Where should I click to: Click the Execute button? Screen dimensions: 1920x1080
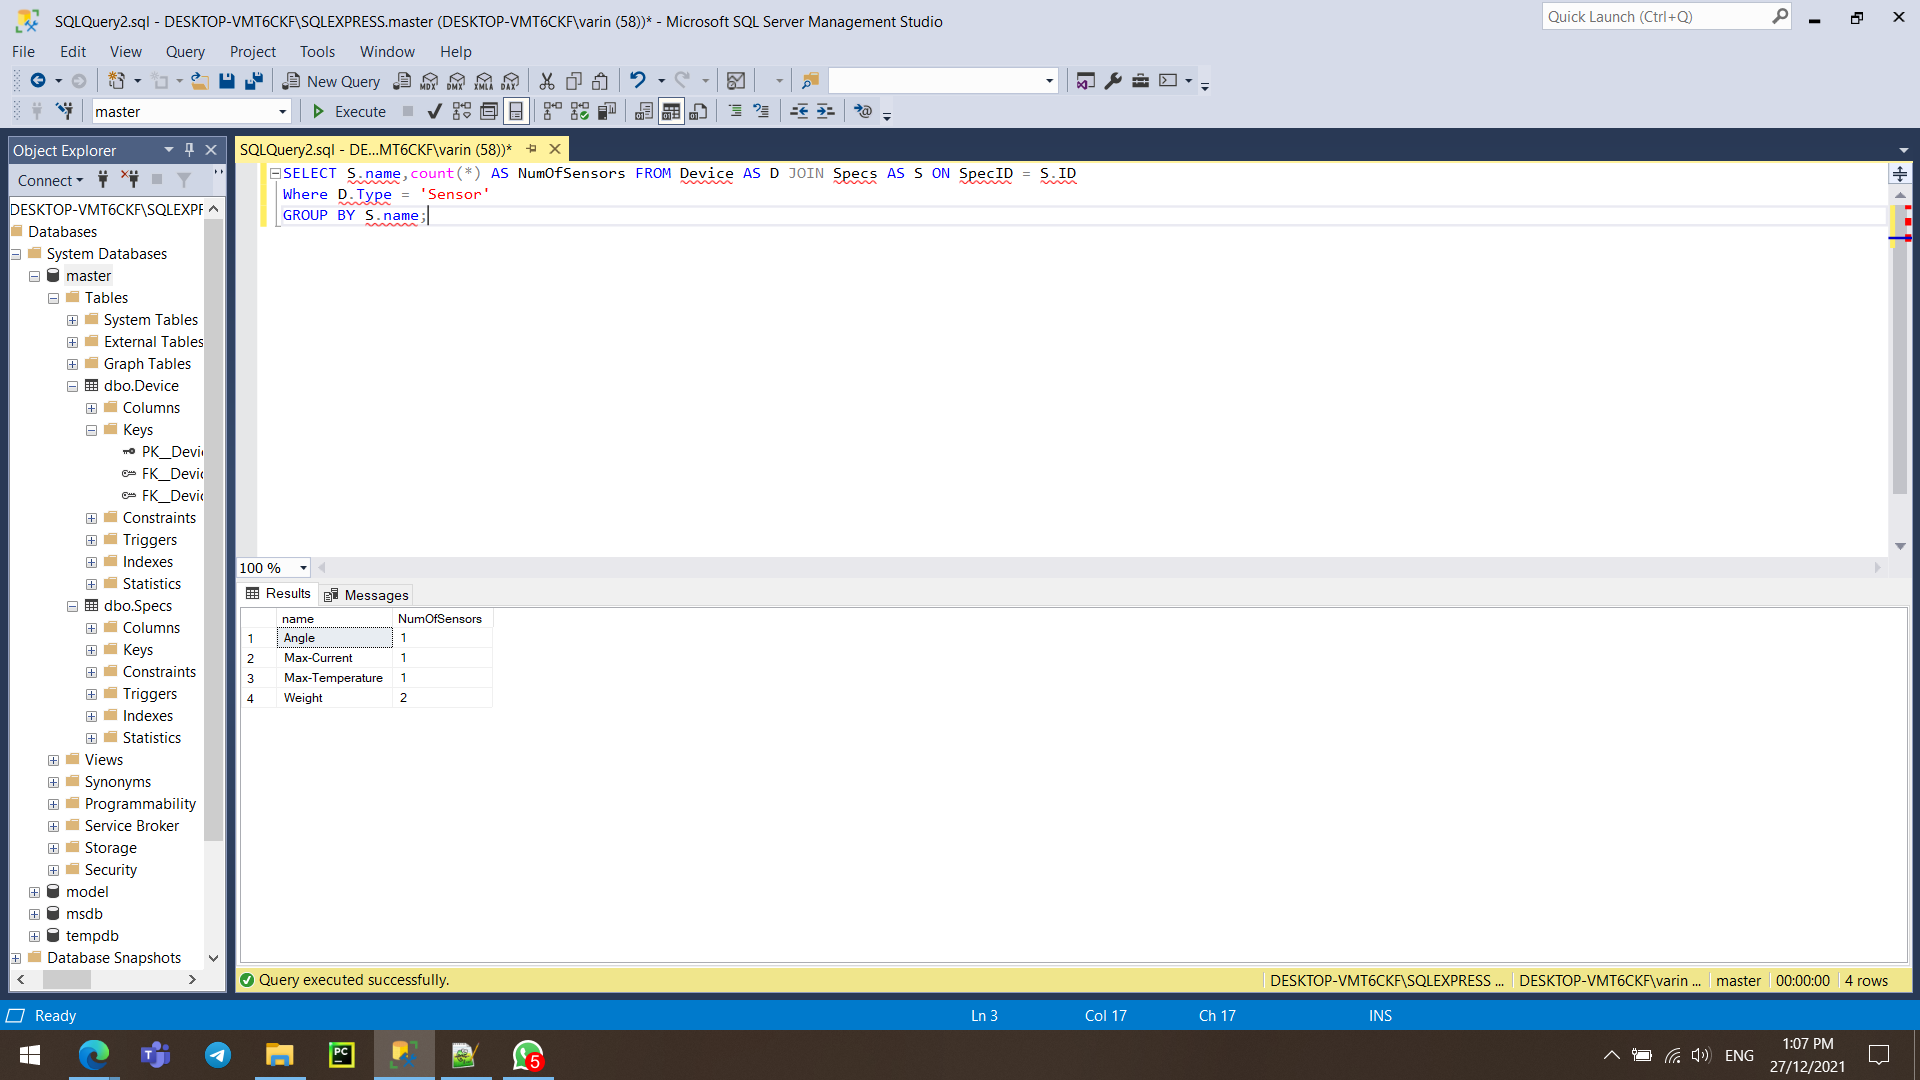pos(348,111)
